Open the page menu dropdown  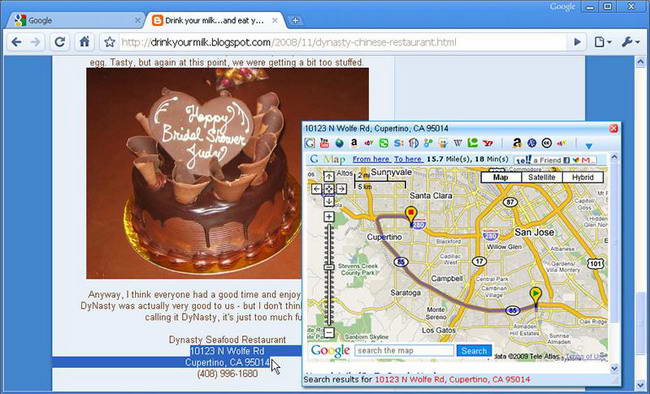[603, 42]
